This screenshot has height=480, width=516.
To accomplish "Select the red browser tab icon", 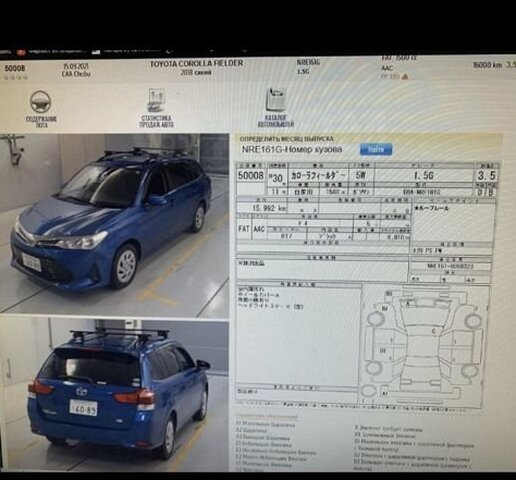I will [x=21, y=52].
